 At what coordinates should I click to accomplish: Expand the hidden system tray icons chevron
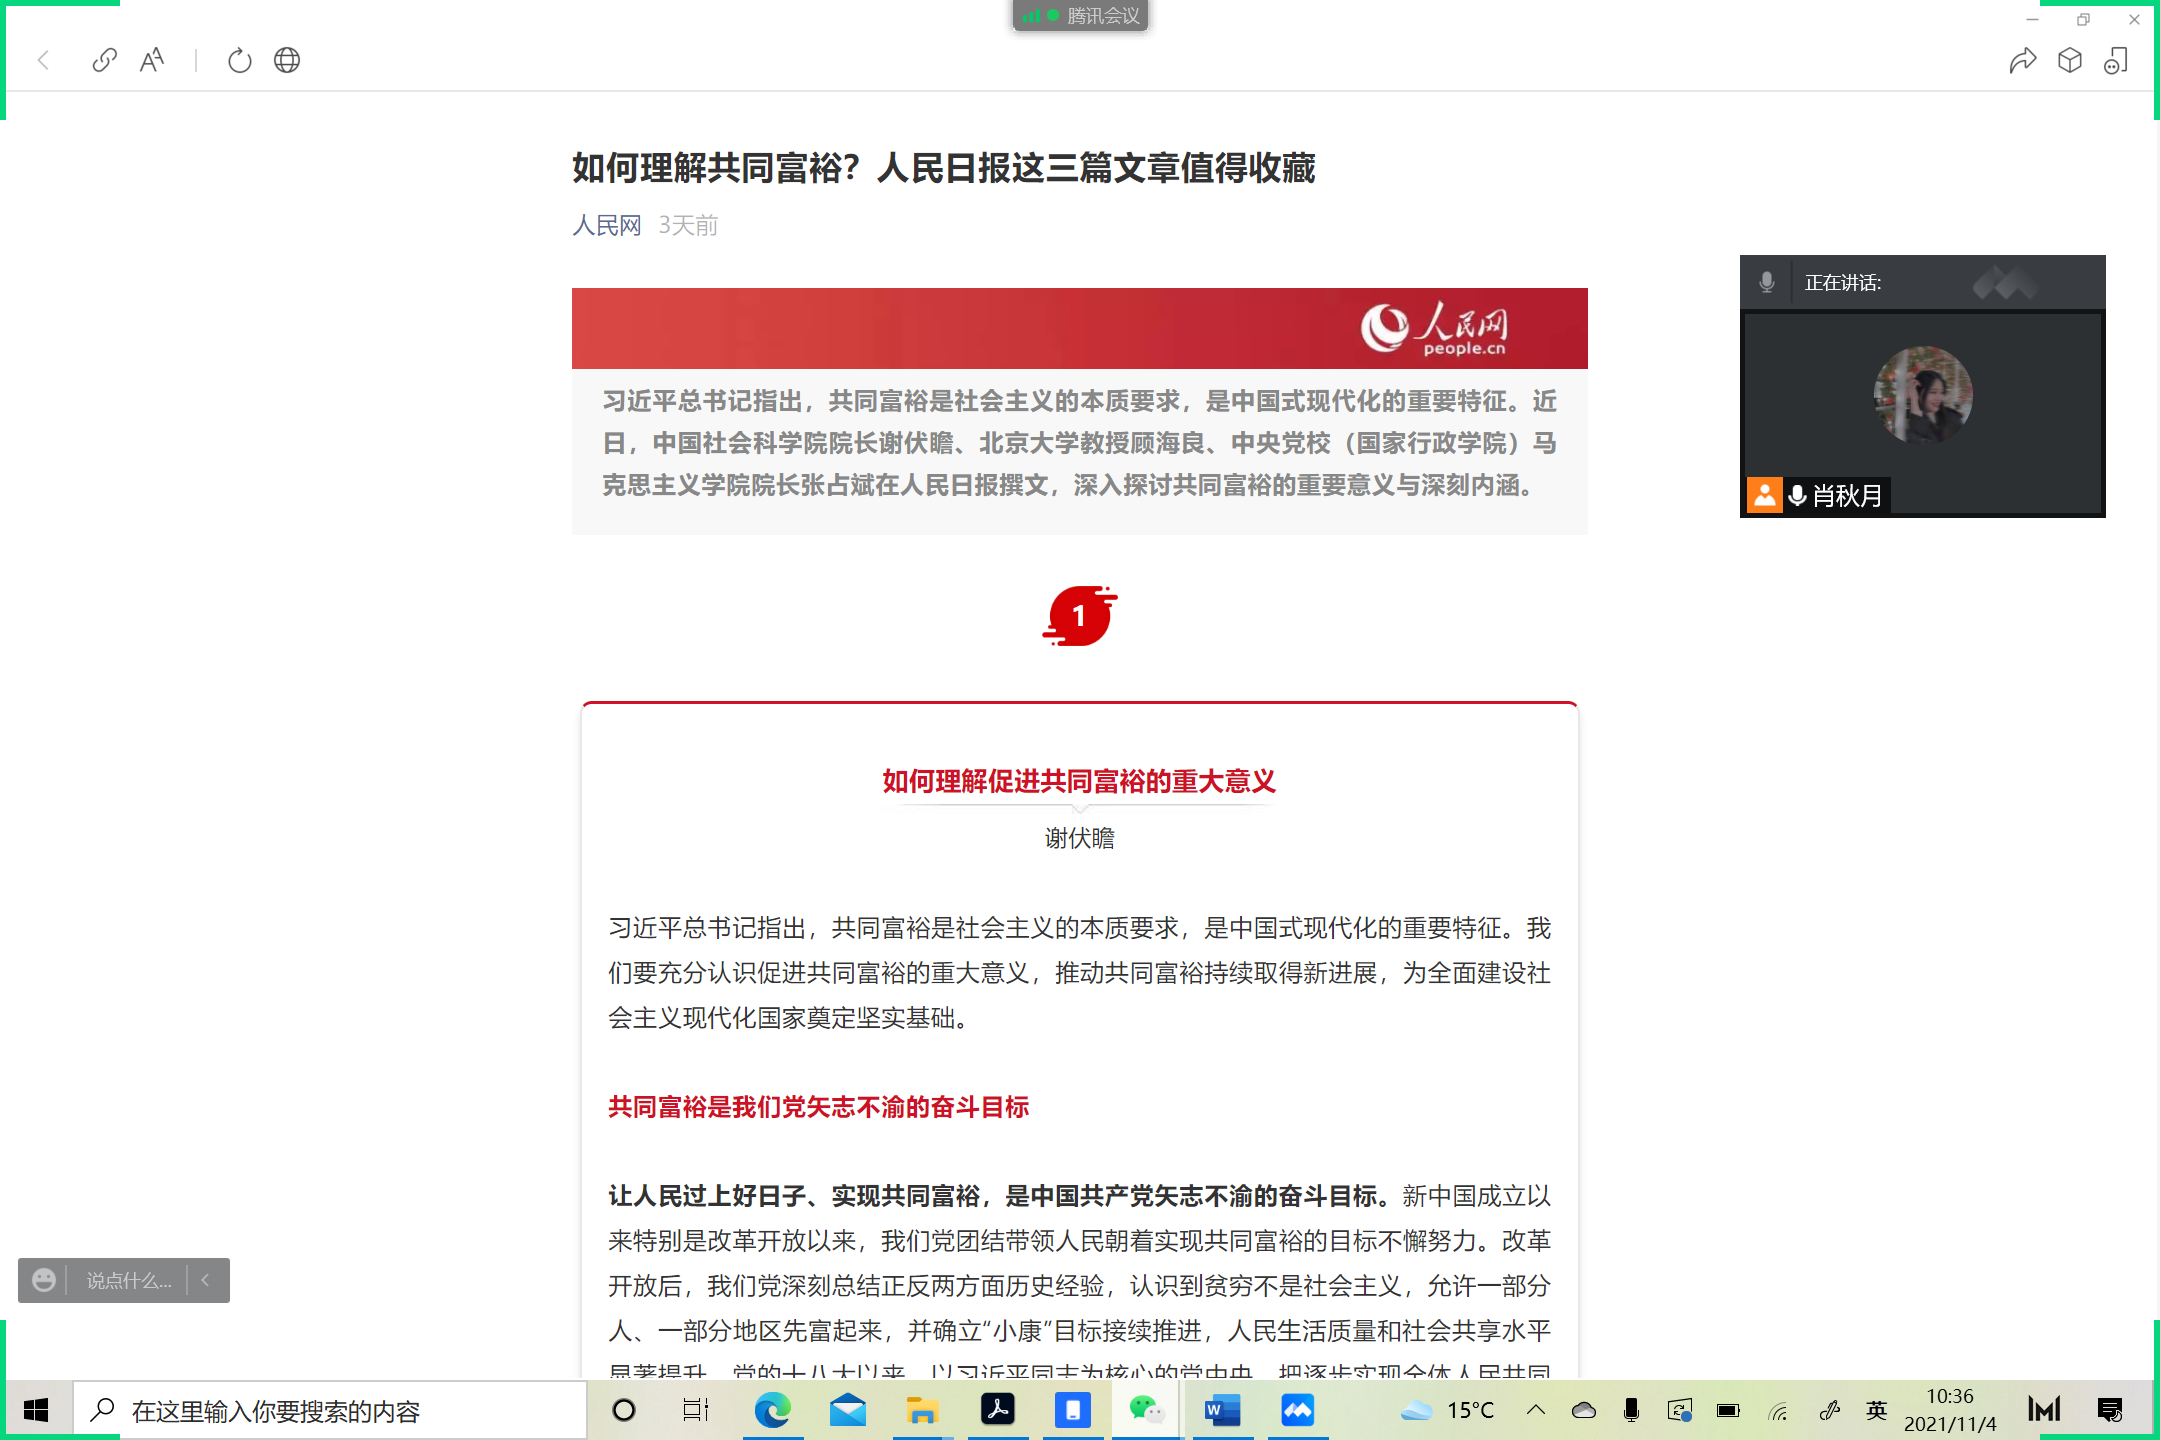pos(1536,1410)
